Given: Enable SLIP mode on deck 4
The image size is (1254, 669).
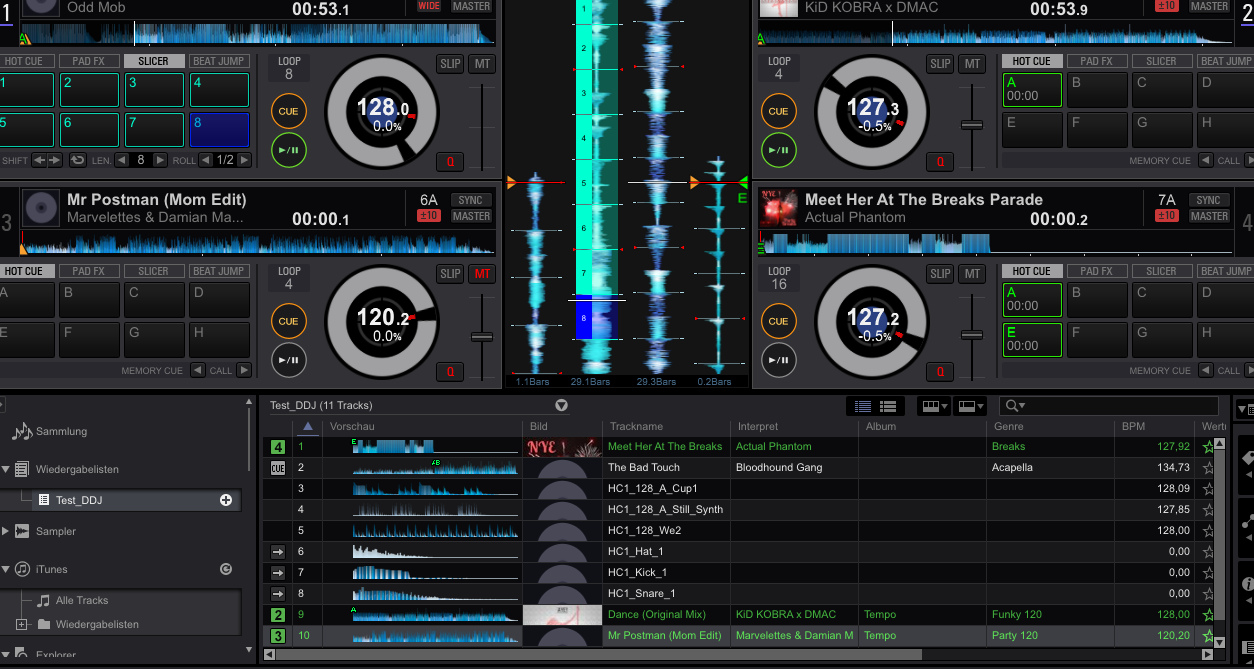Looking at the screenshot, I should click(x=940, y=274).
